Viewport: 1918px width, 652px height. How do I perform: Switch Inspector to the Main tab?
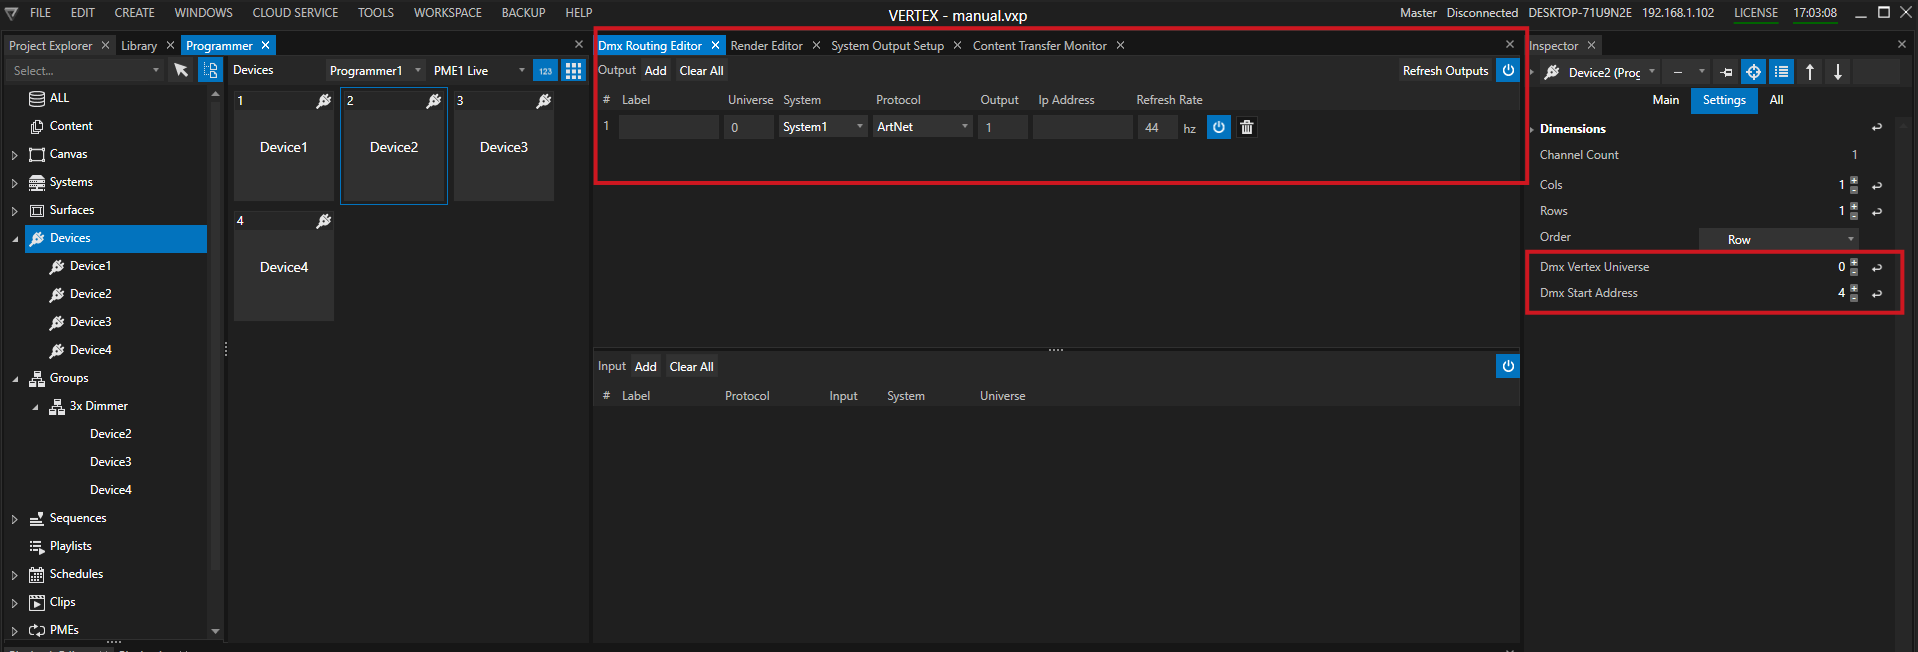pyautogui.click(x=1665, y=100)
